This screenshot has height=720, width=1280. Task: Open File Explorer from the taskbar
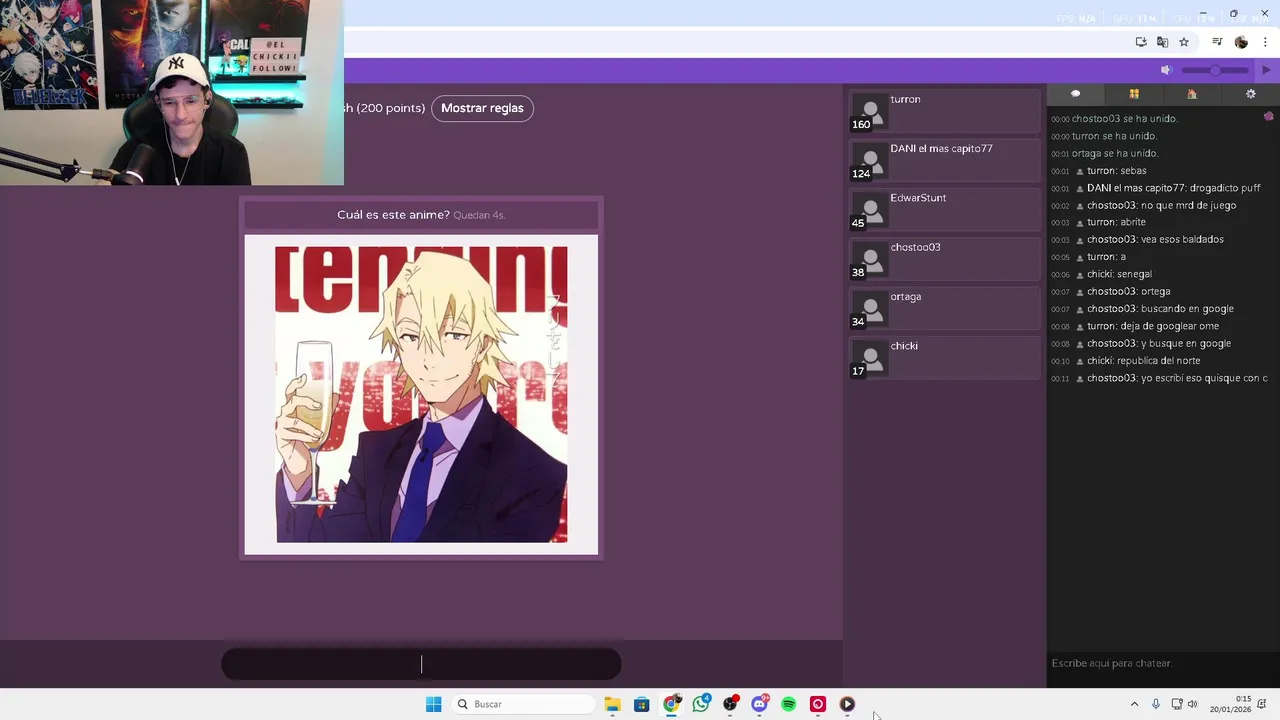[612, 704]
